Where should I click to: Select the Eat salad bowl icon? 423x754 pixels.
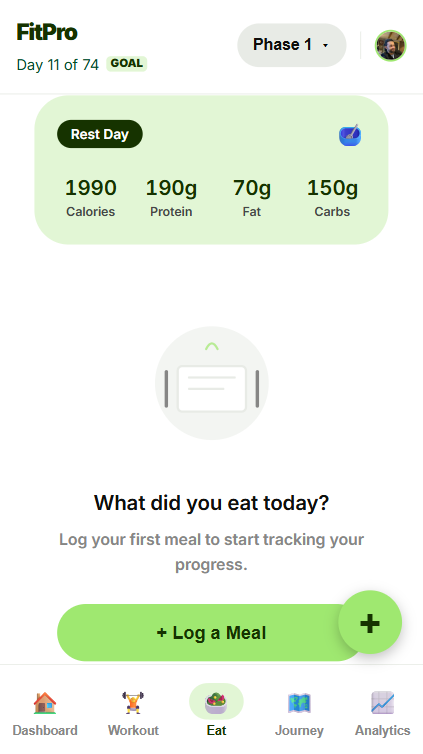pos(216,703)
